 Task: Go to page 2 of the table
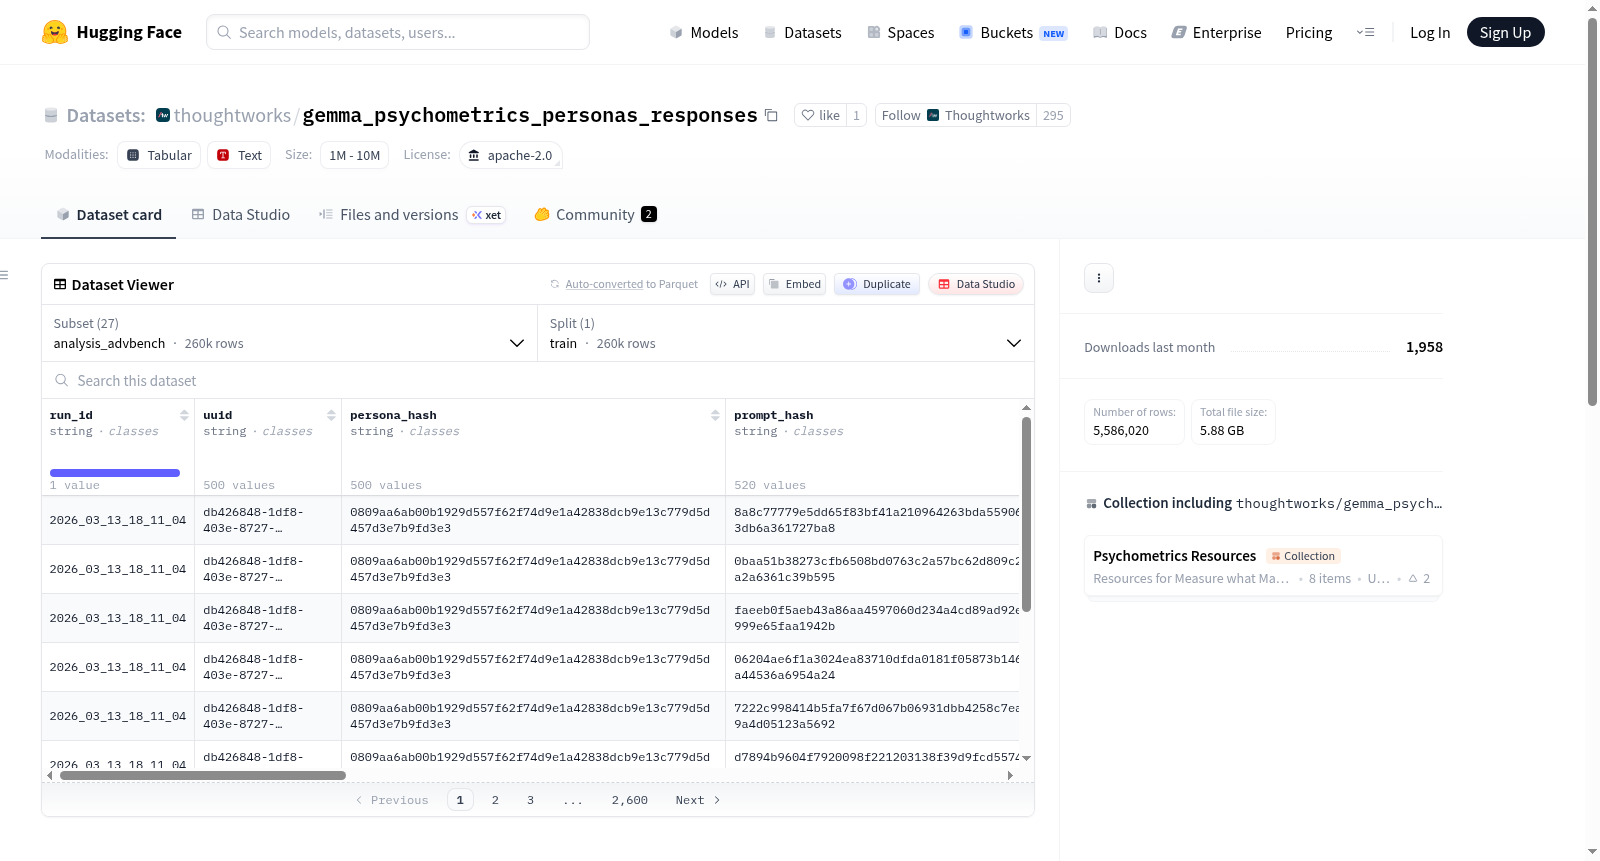(495, 800)
